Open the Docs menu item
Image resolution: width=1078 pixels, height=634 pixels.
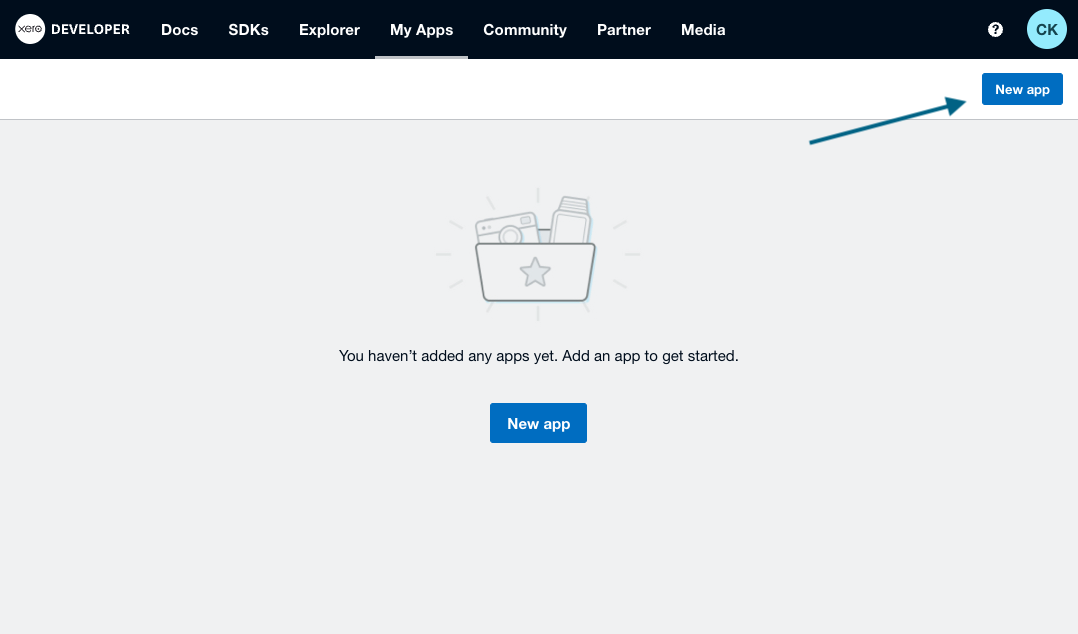click(x=180, y=30)
